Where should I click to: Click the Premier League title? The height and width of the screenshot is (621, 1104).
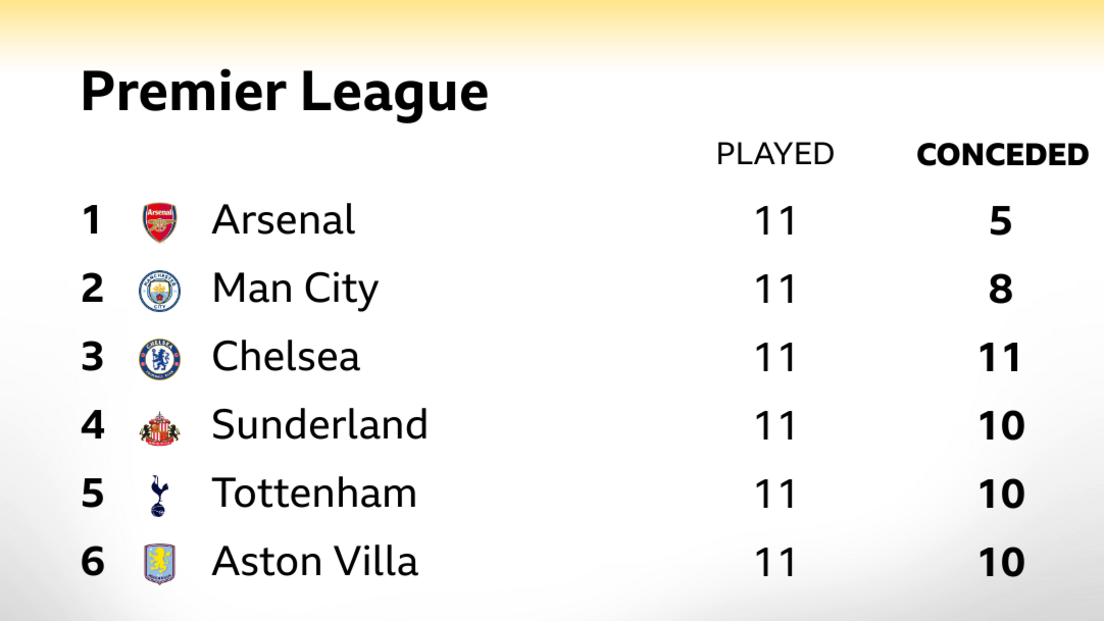point(285,93)
